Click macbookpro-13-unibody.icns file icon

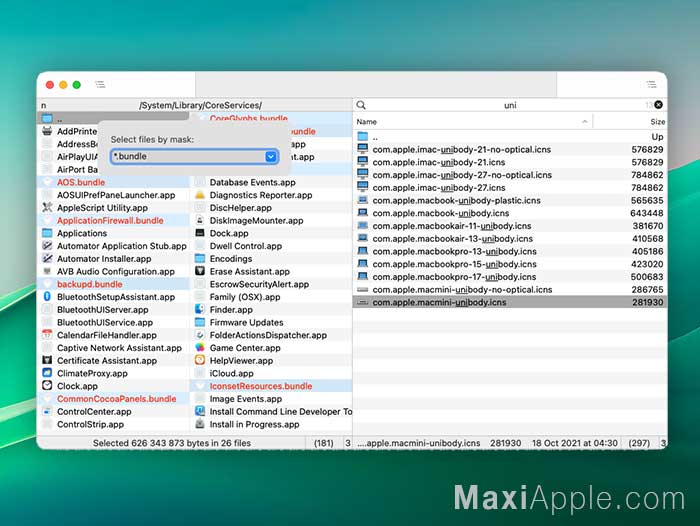(x=363, y=251)
